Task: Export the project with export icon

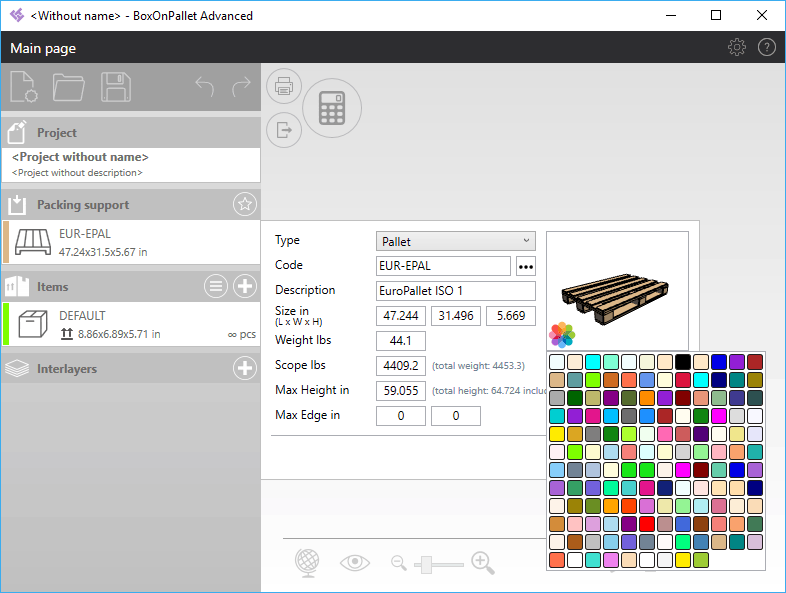Action: (284, 130)
